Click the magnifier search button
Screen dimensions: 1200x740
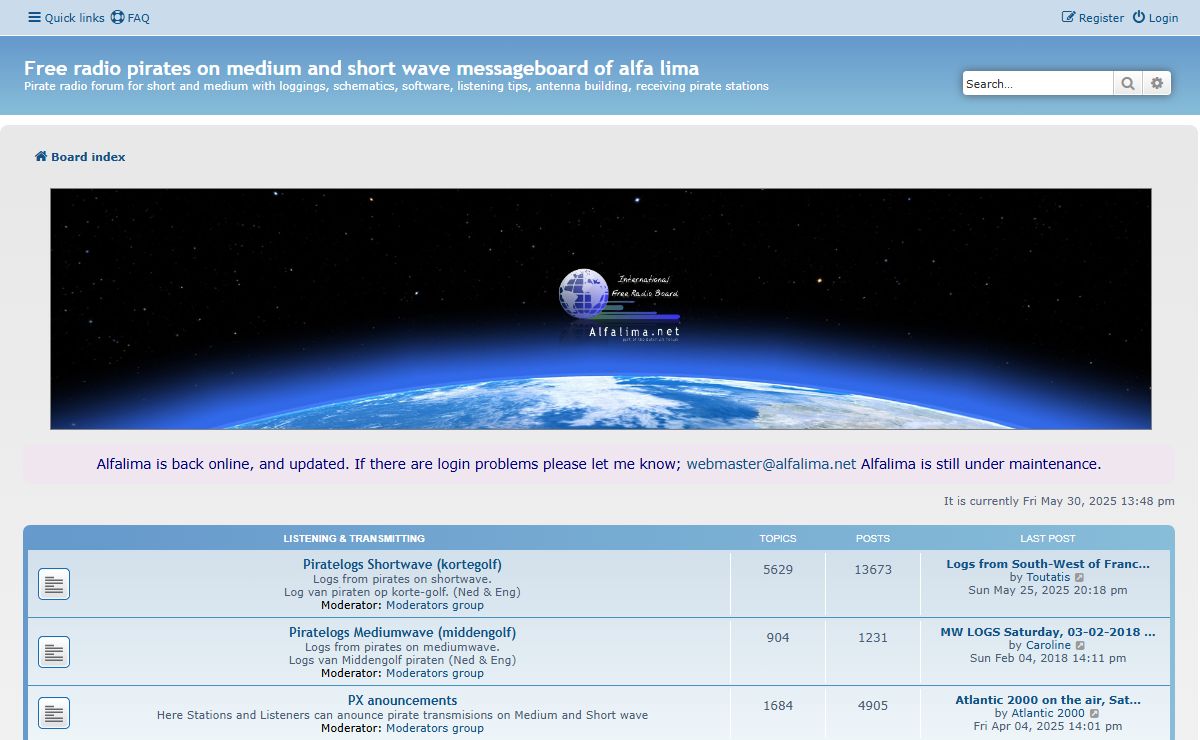[1128, 84]
